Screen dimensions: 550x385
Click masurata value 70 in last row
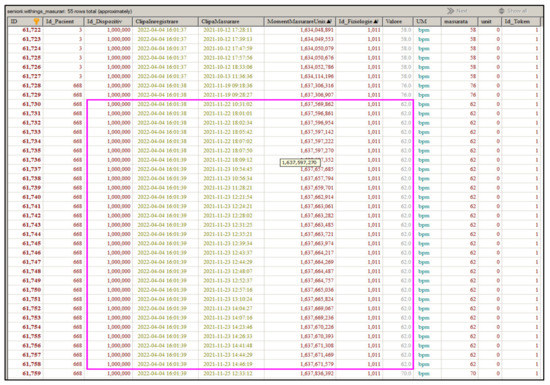(x=473, y=373)
